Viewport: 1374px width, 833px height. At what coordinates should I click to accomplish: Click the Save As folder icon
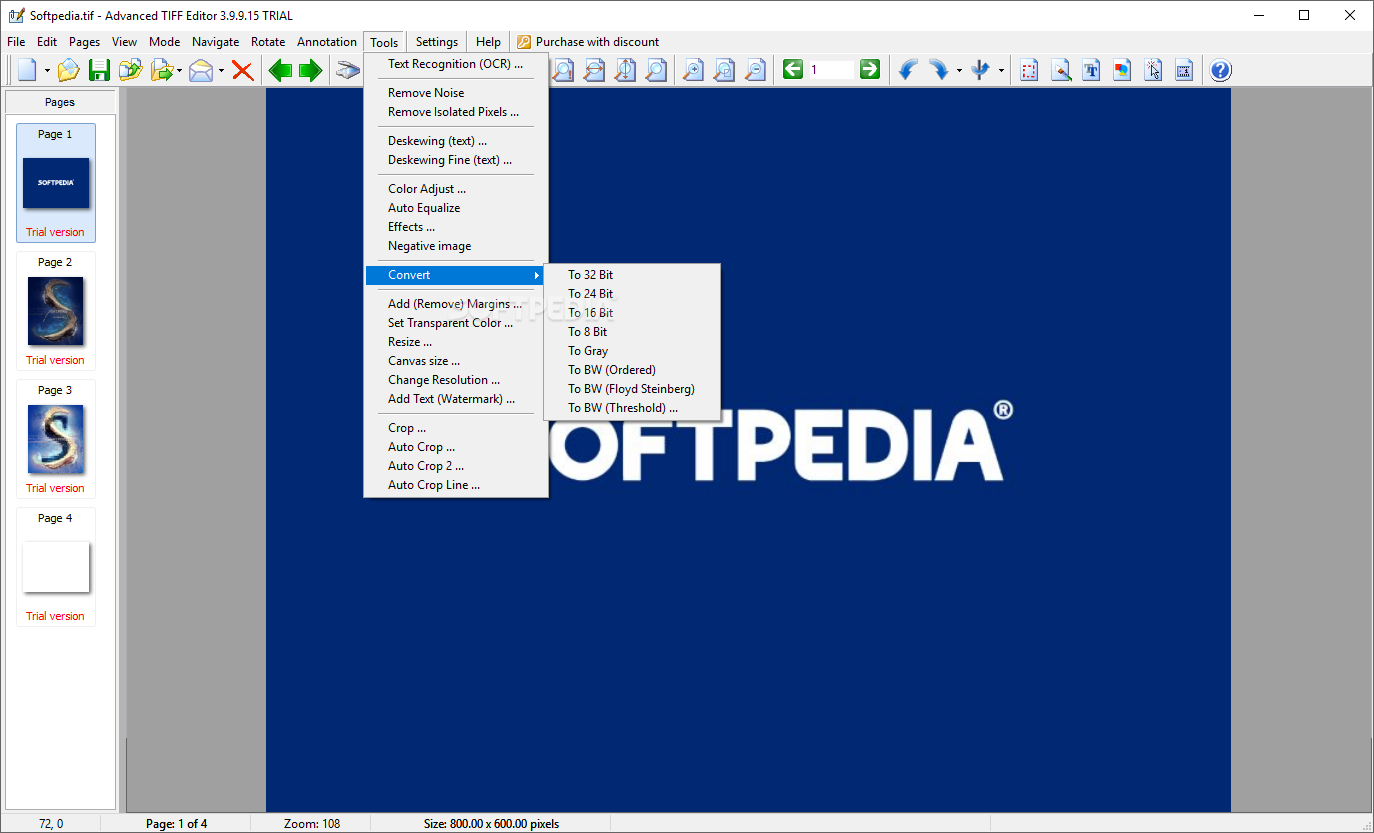pyautogui.click(x=130, y=70)
